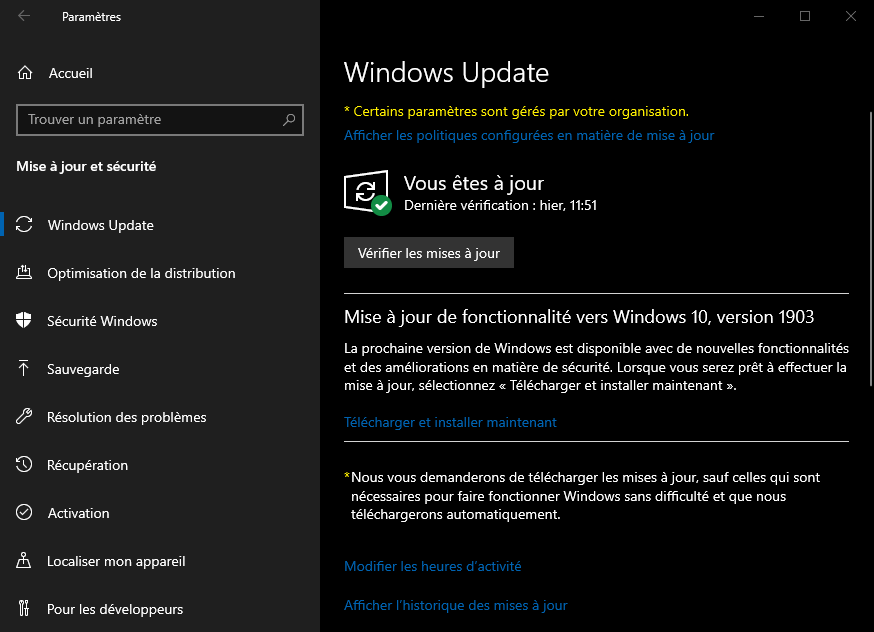Image resolution: width=874 pixels, height=632 pixels.
Task: Open the Activation section
Action: (79, 513)
